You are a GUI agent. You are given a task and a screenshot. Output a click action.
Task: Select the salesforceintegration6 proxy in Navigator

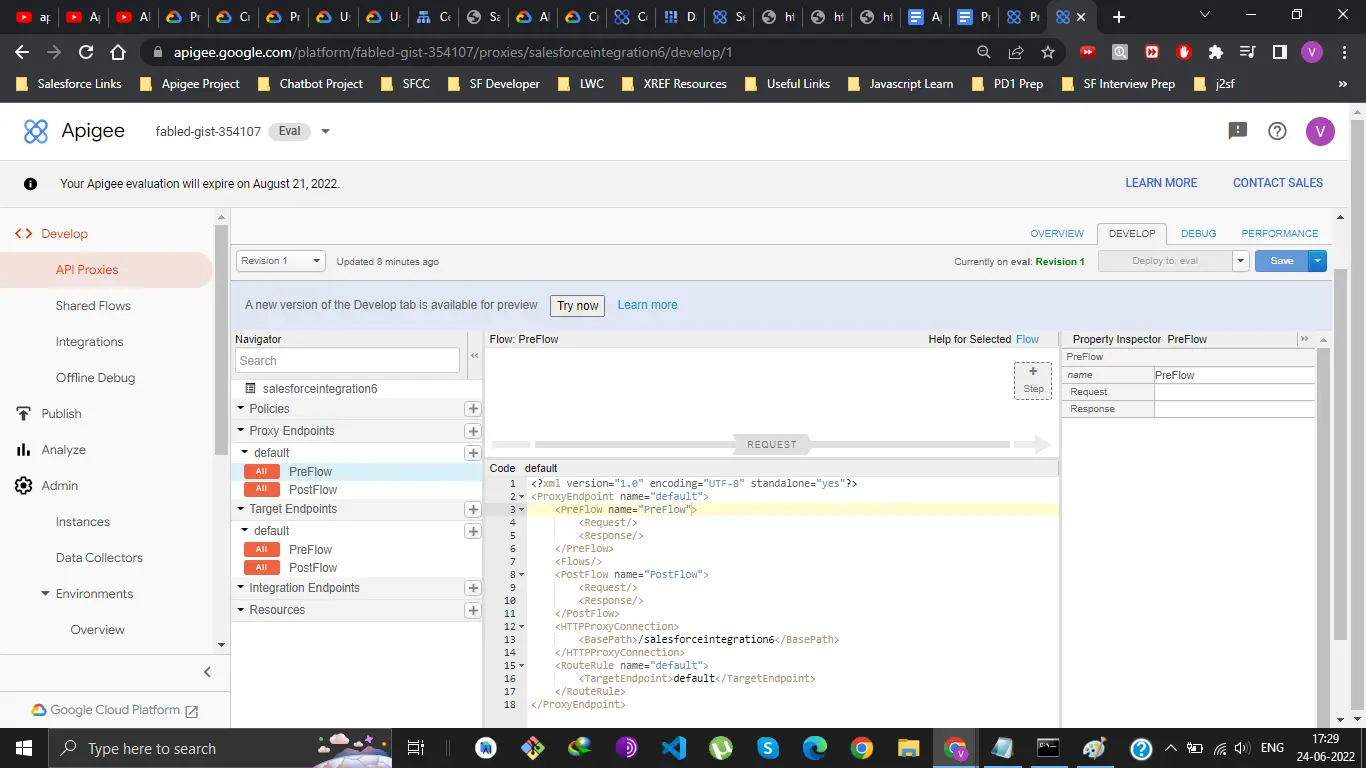320,389
